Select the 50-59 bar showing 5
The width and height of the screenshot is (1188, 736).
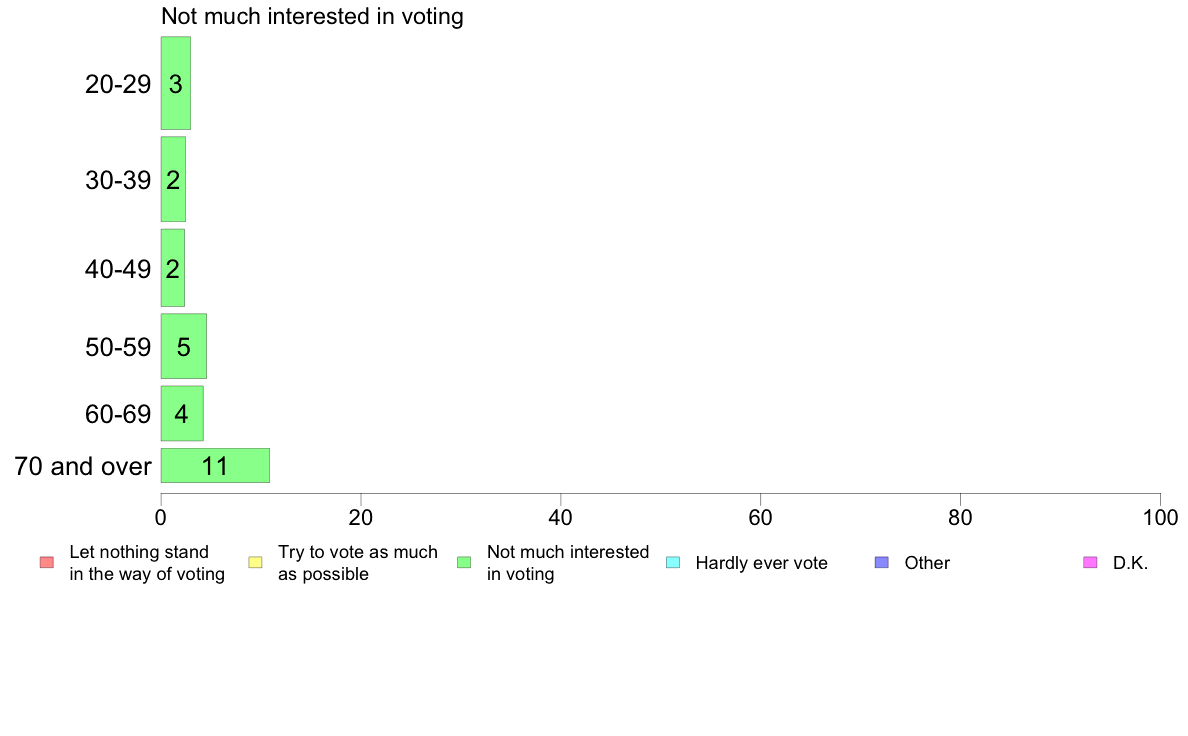click(184, 346)
